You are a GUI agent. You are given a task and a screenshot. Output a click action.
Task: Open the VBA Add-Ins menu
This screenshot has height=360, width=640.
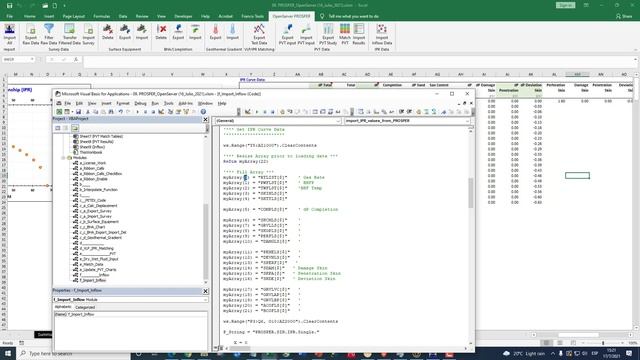coord(186,103)
